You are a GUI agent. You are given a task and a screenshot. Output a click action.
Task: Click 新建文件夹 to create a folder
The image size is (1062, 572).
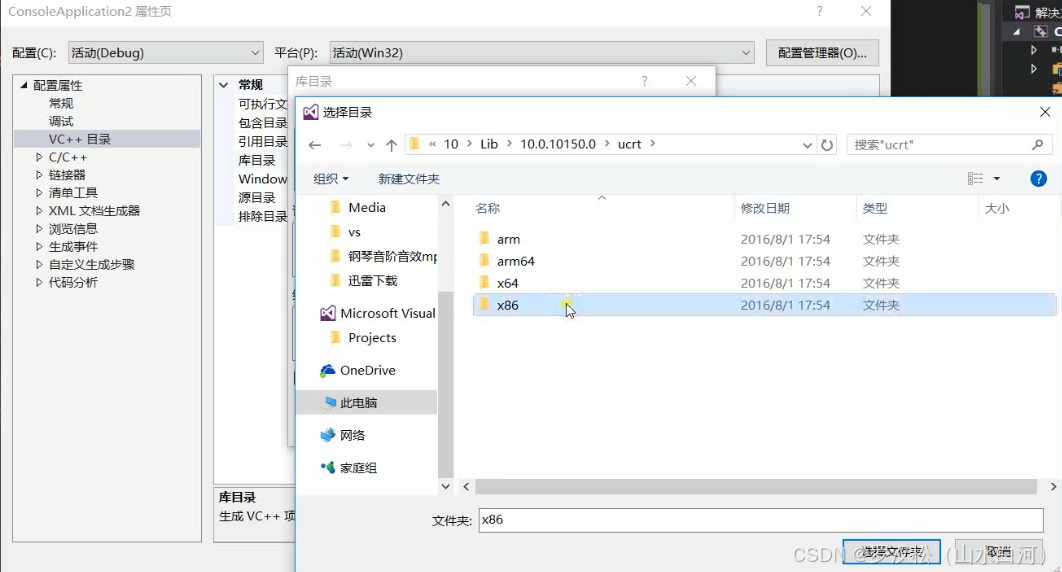[x=408, y=179]
